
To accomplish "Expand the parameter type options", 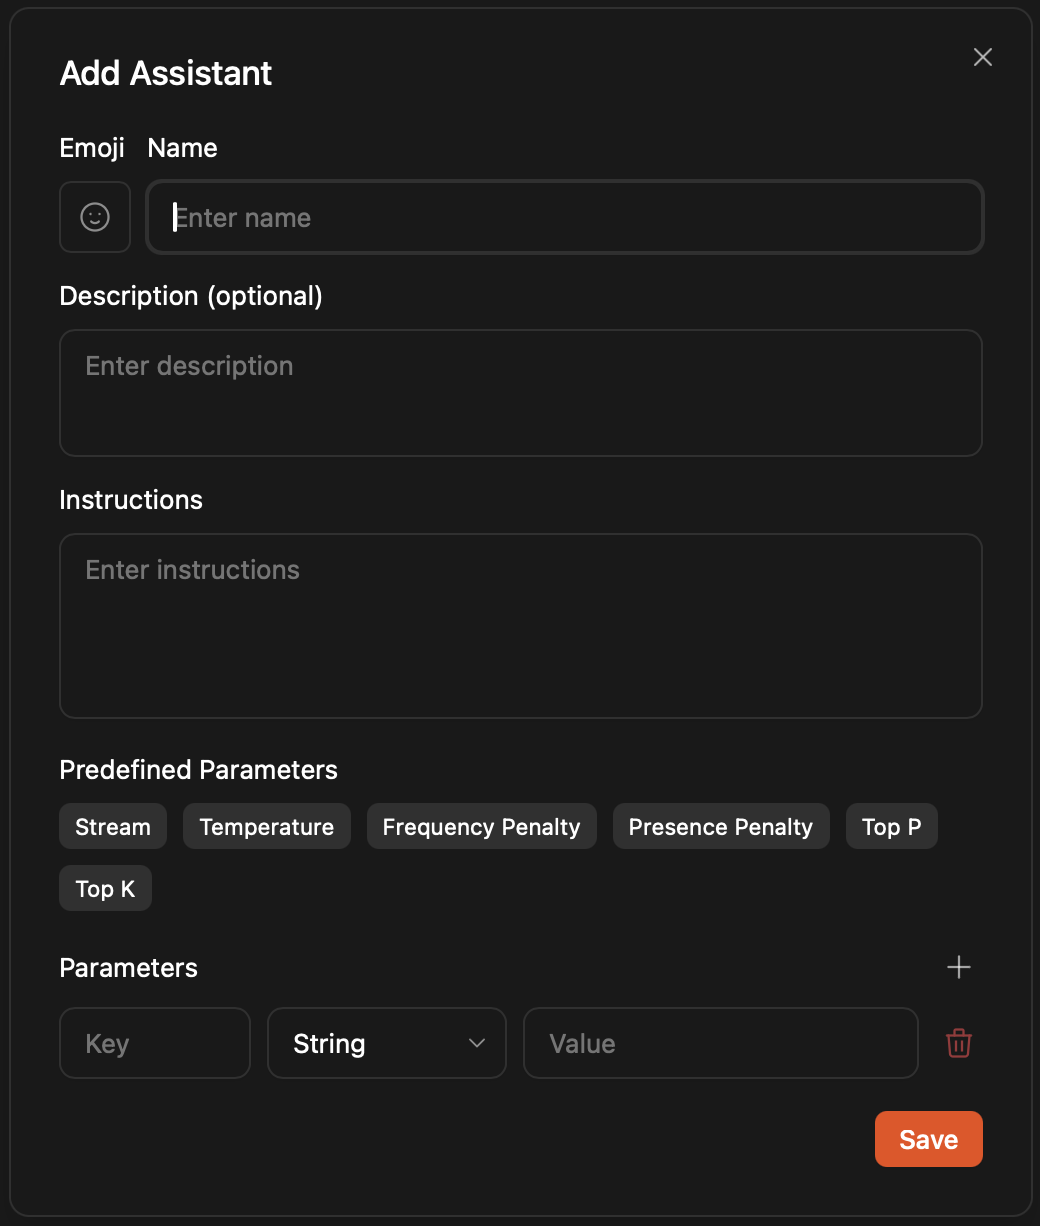I will pos(387,1043).
